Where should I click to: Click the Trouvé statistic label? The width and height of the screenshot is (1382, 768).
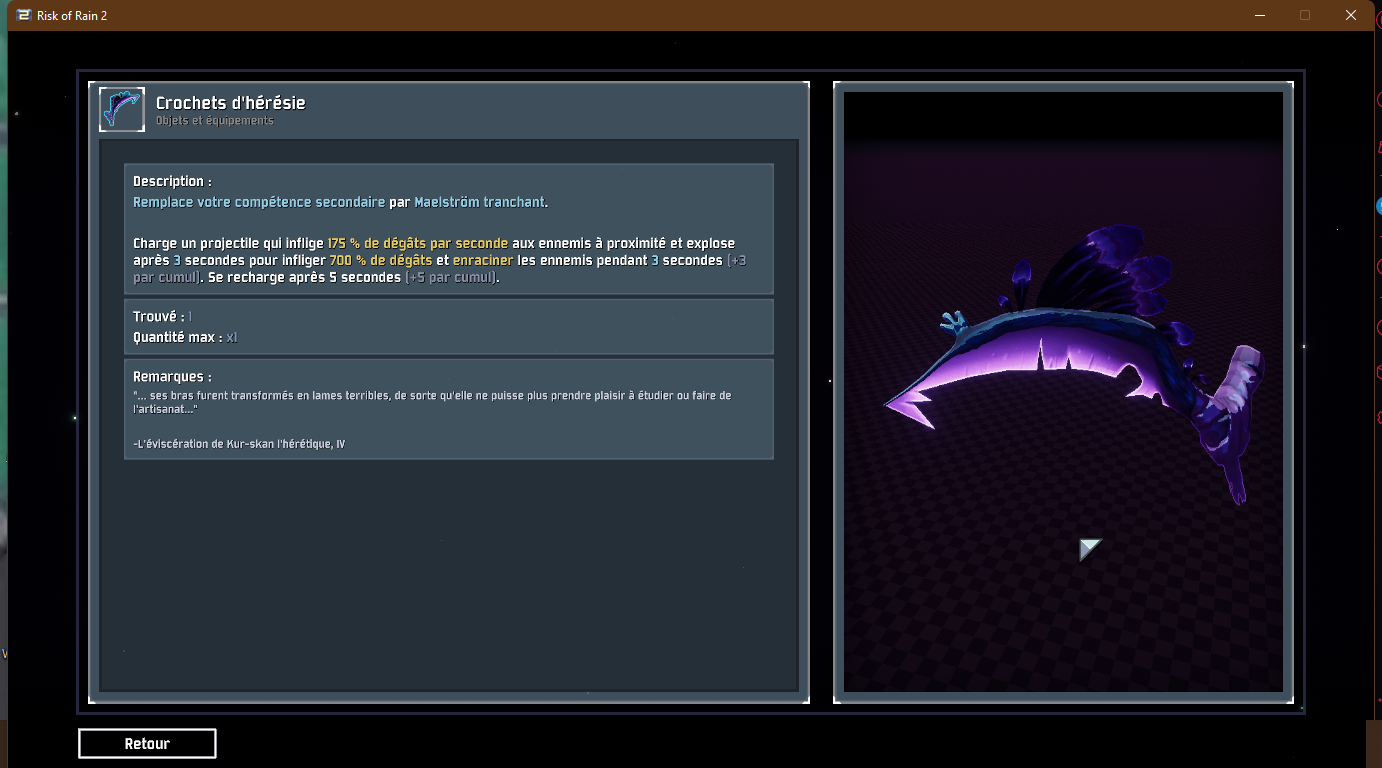158,316
